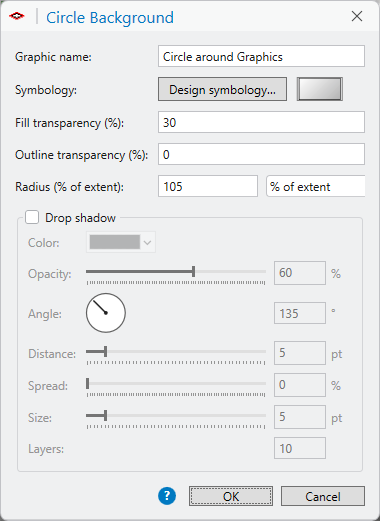
Task: Open help via the blue question mark icon
Action: [167, 496]
